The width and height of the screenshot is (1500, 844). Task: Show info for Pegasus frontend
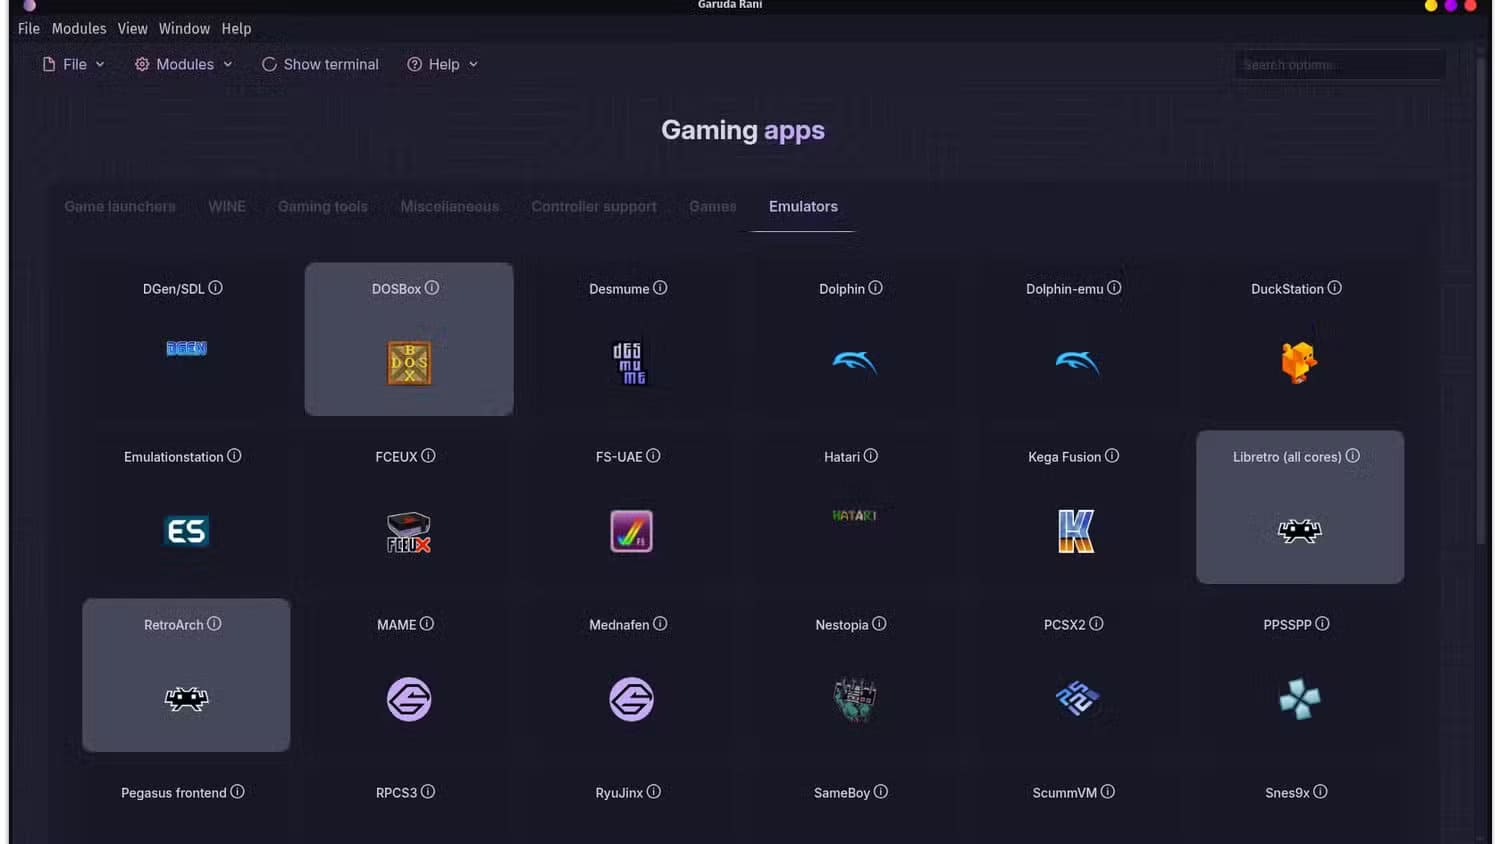click(x=237, y=792)
